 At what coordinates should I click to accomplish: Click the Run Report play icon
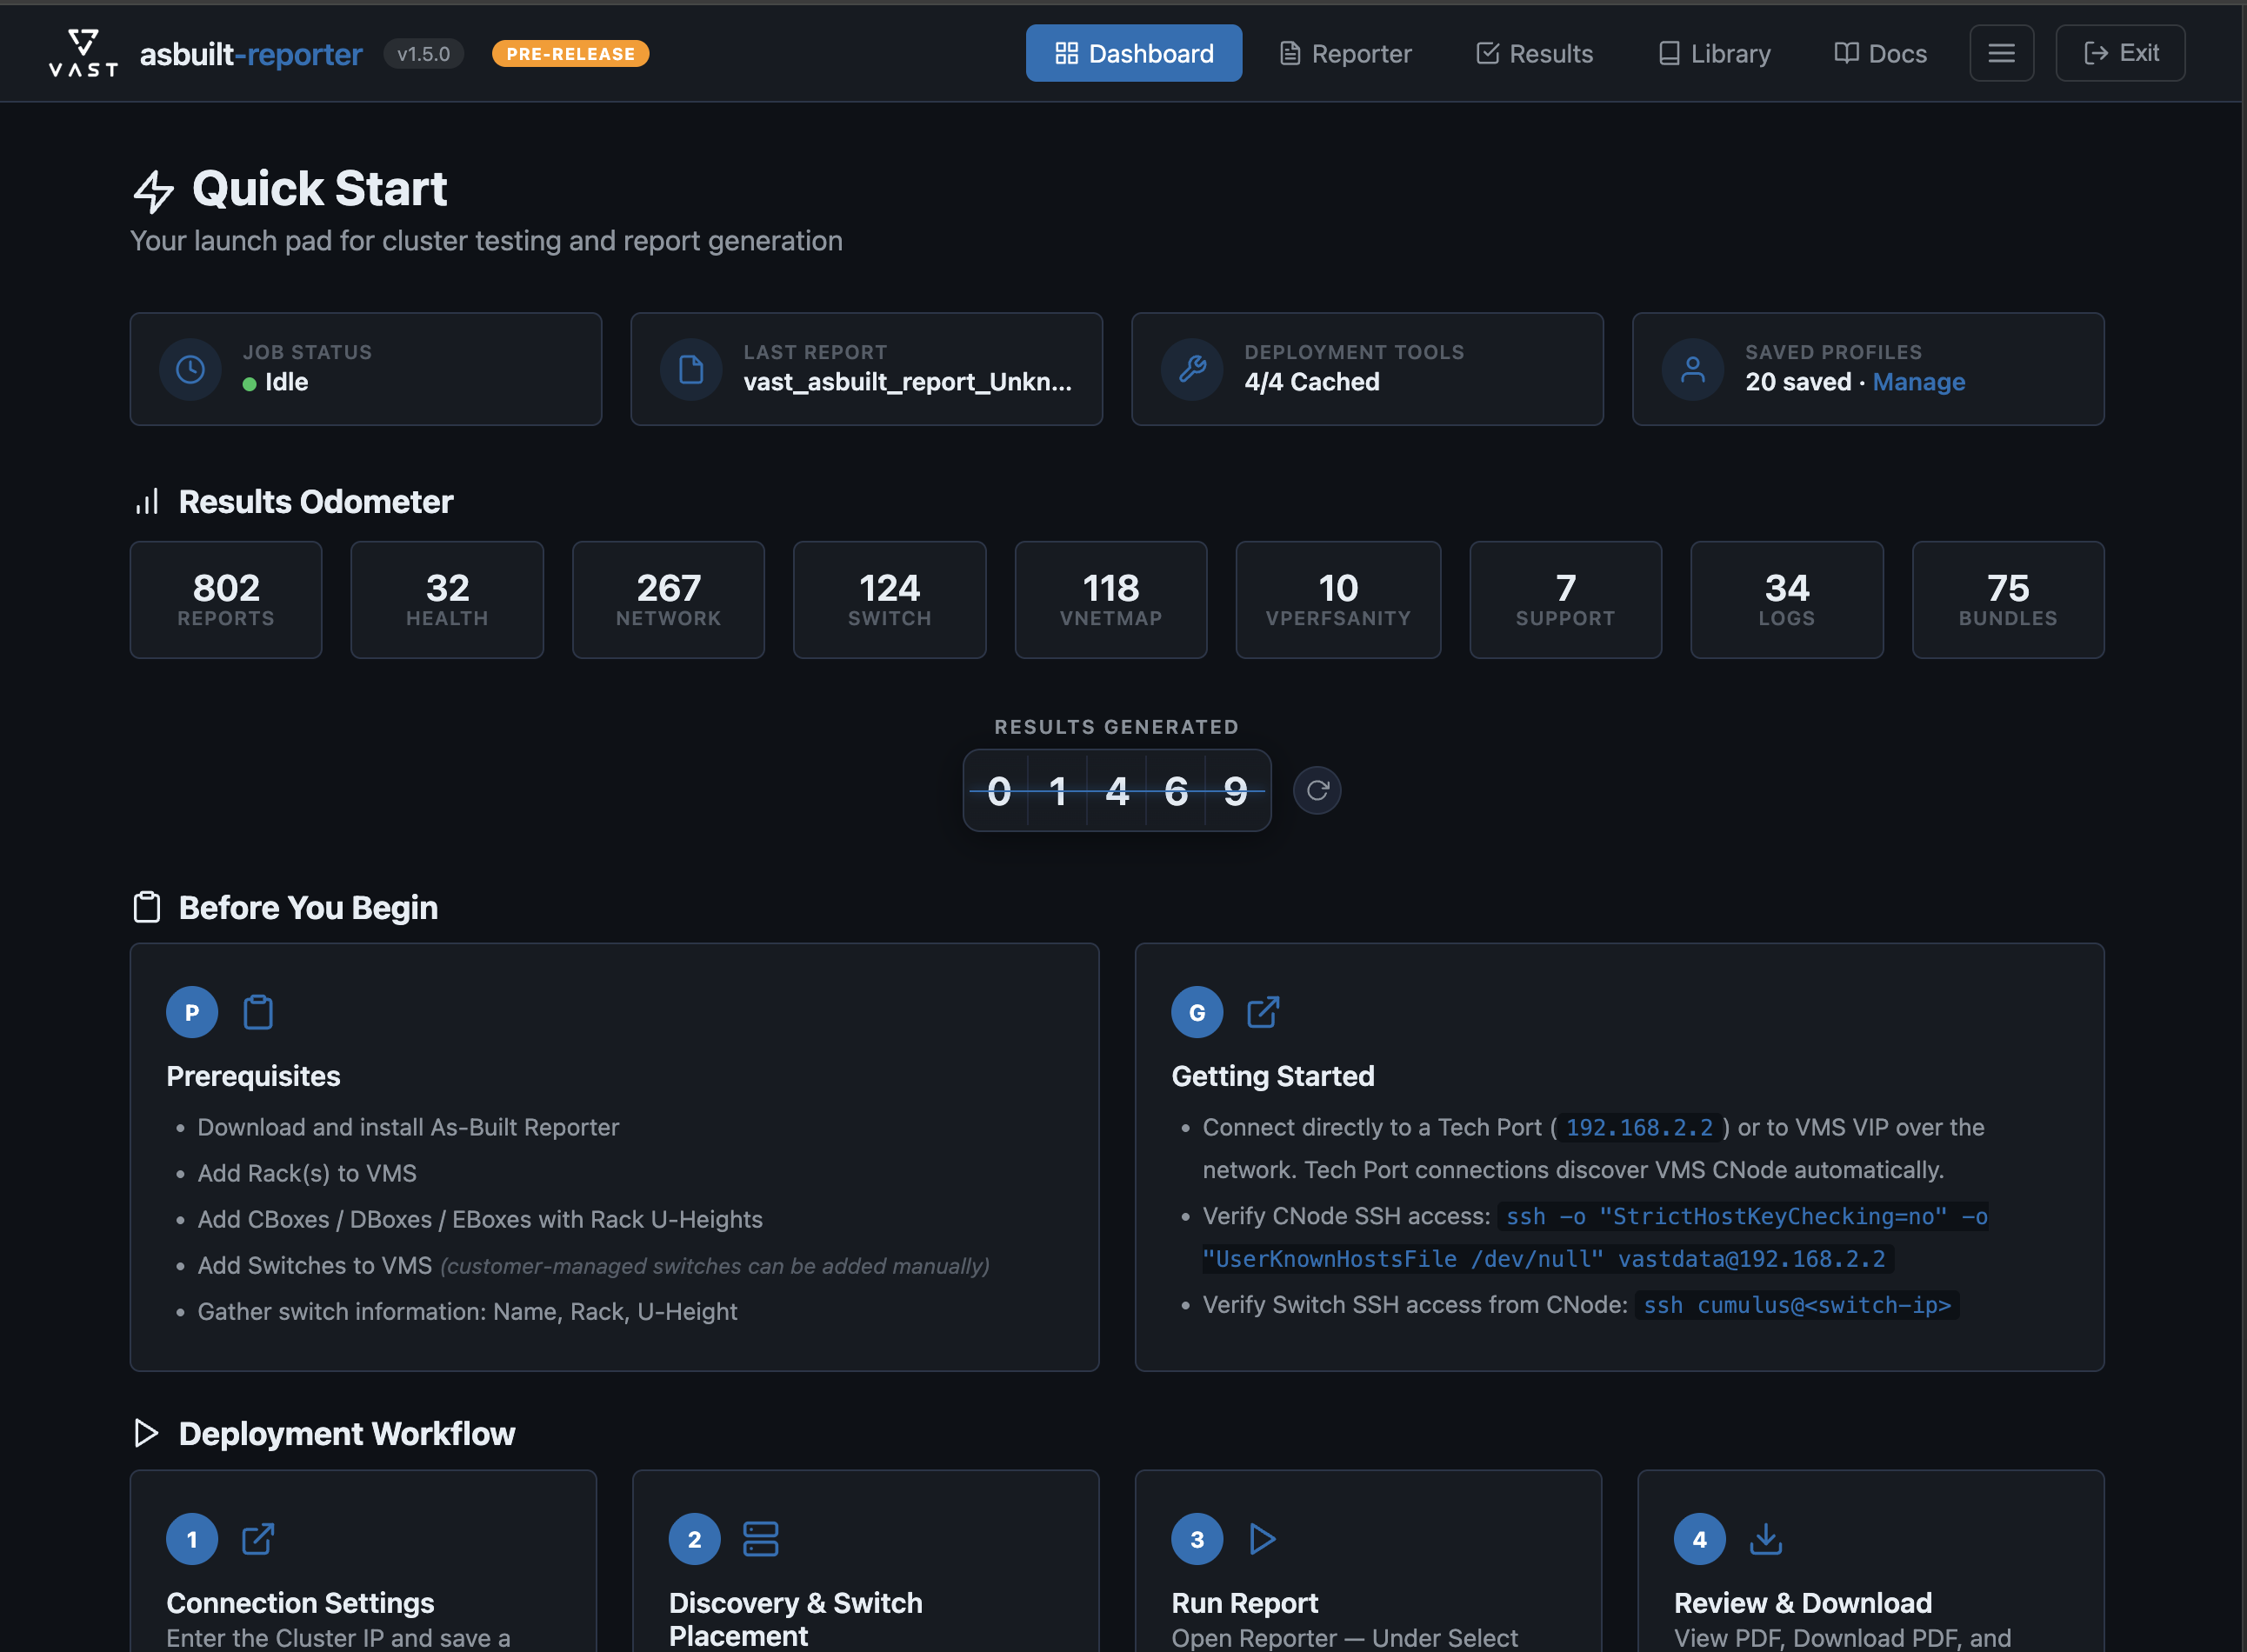click(1263, 1539)
